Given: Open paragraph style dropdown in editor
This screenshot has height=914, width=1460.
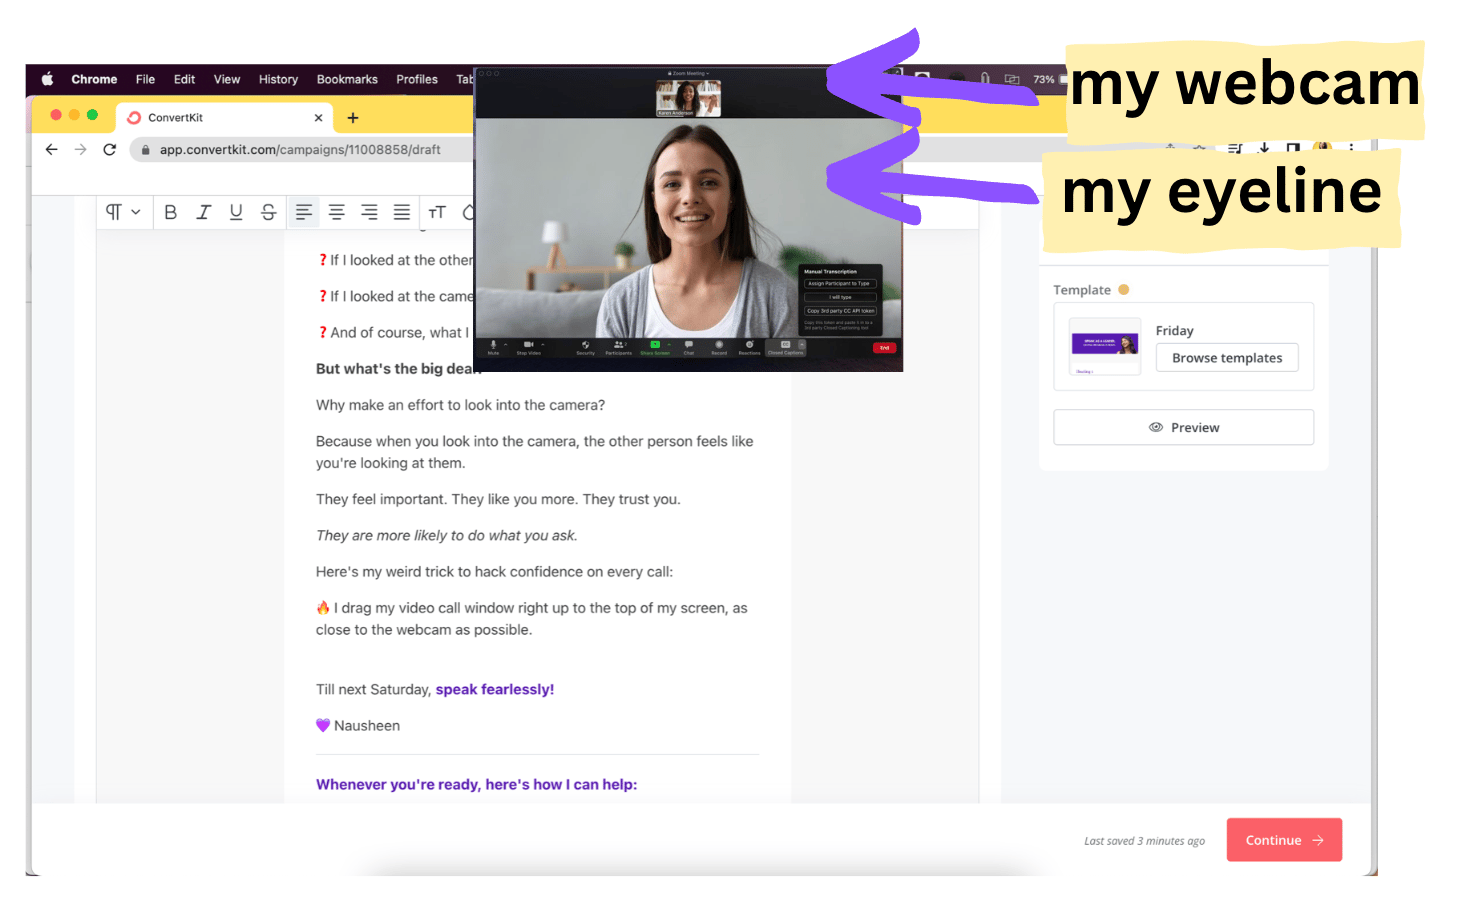Looking at the screenshot, I should click(123, 212).
